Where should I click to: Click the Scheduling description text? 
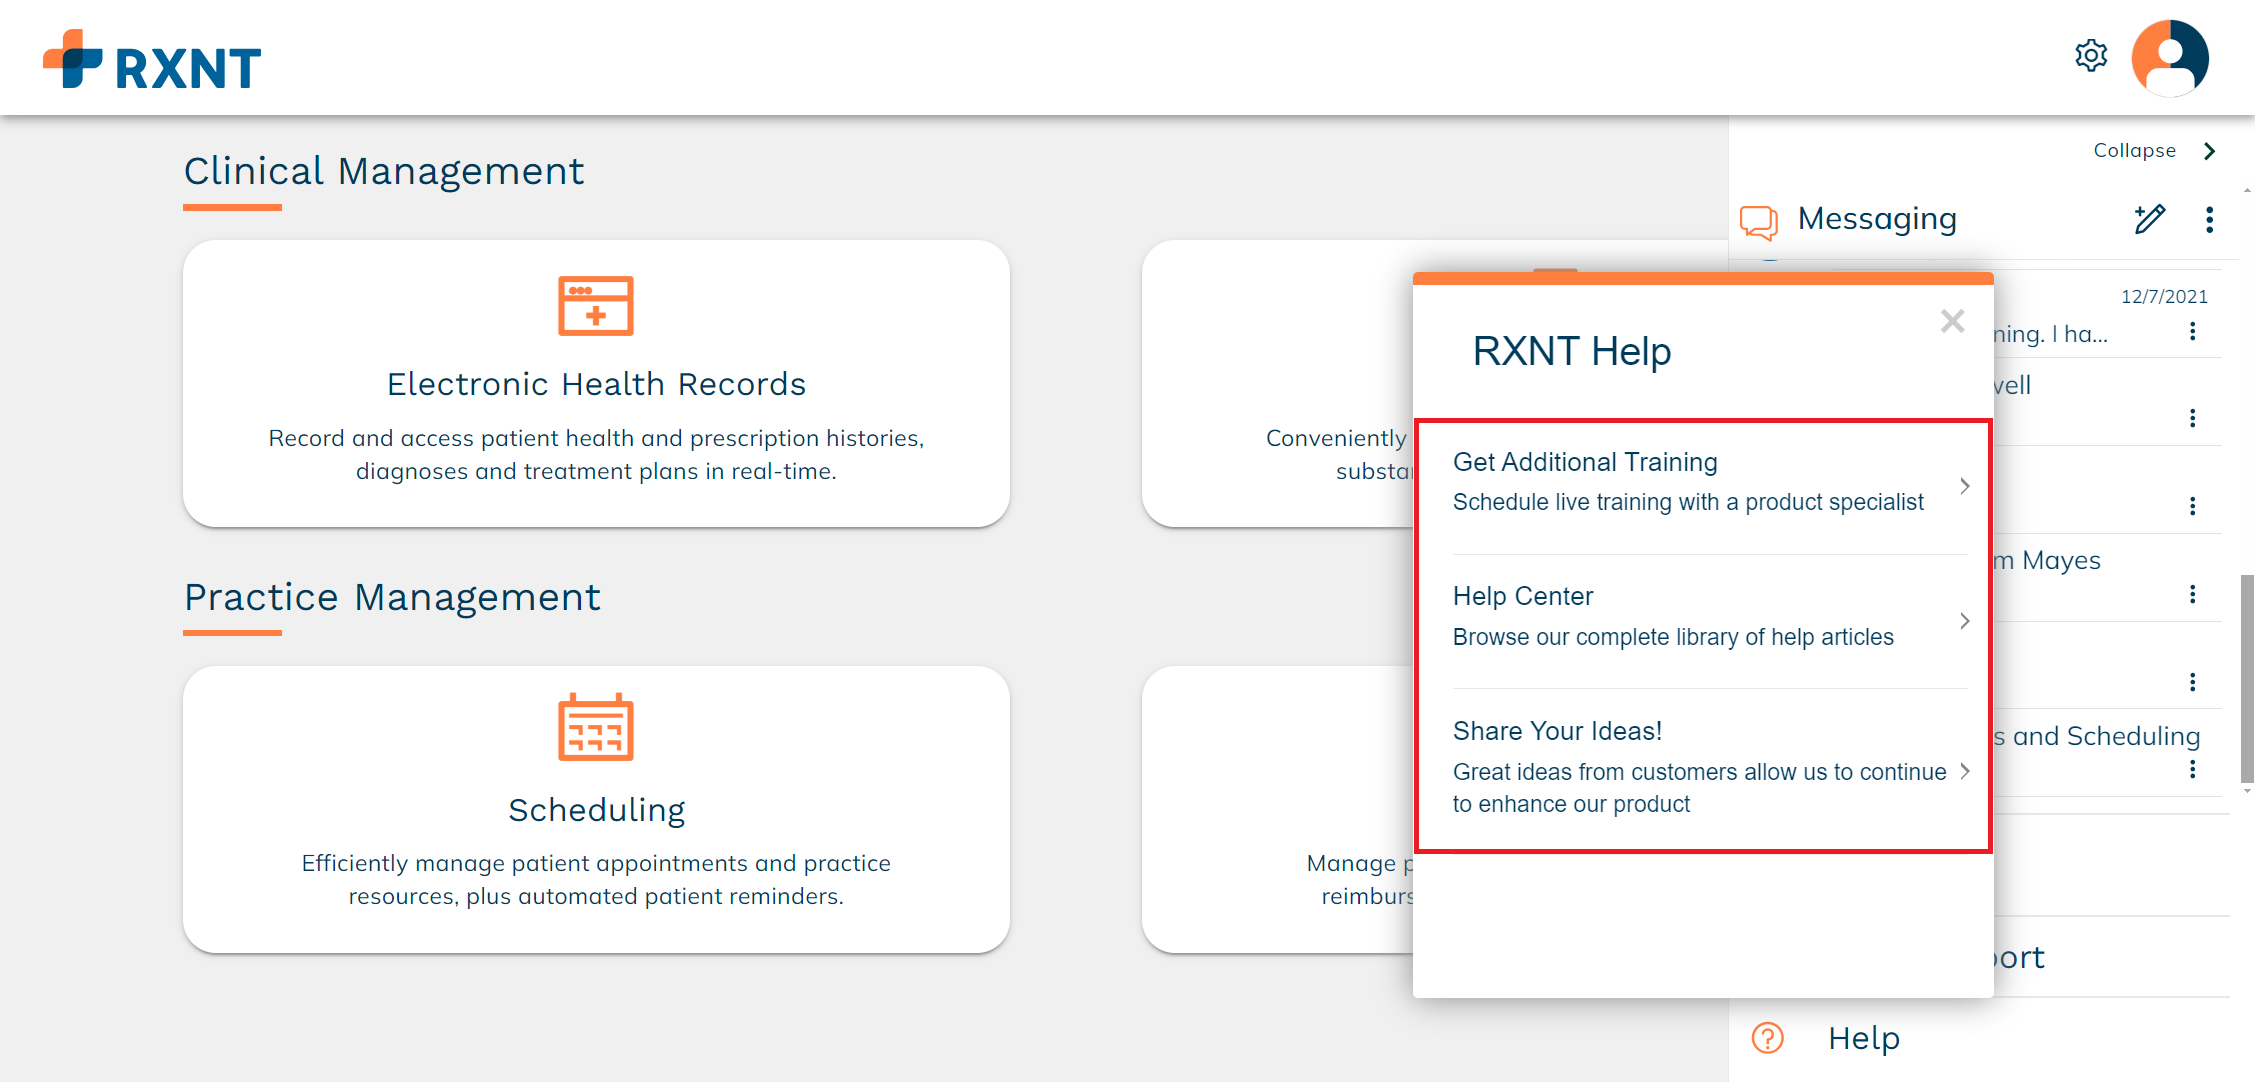596,879
